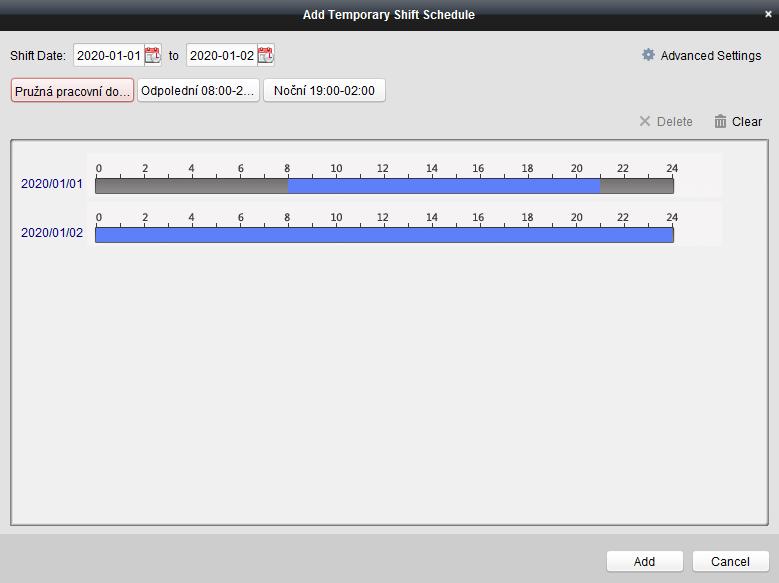Screen dimensions: 779x583
Task: Click the trash can icon beside Clear
Action: coord(720,121)
